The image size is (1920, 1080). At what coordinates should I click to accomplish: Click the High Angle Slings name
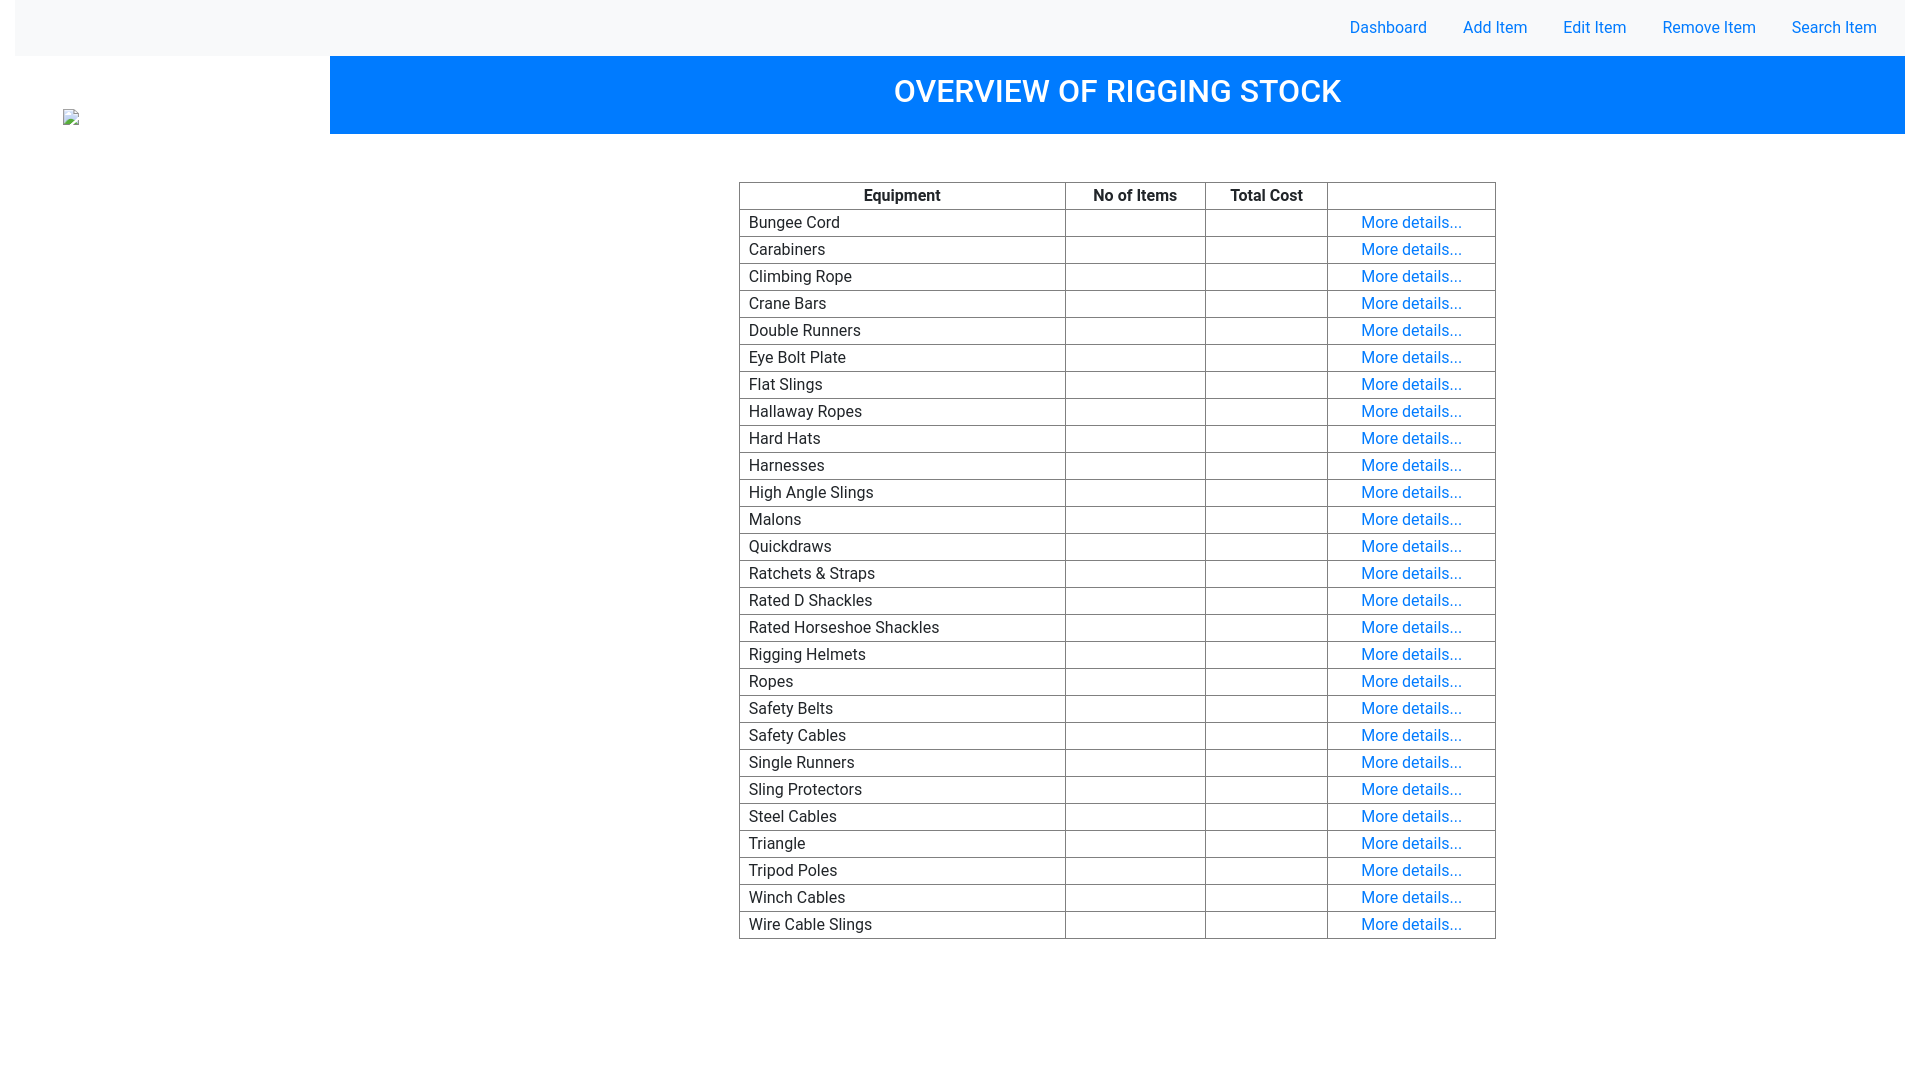(902, 493)
